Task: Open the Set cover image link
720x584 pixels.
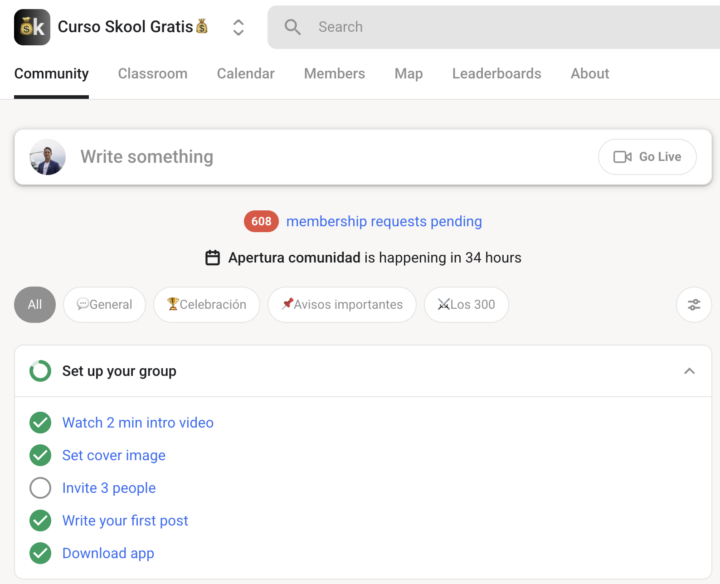Action: 114,455
